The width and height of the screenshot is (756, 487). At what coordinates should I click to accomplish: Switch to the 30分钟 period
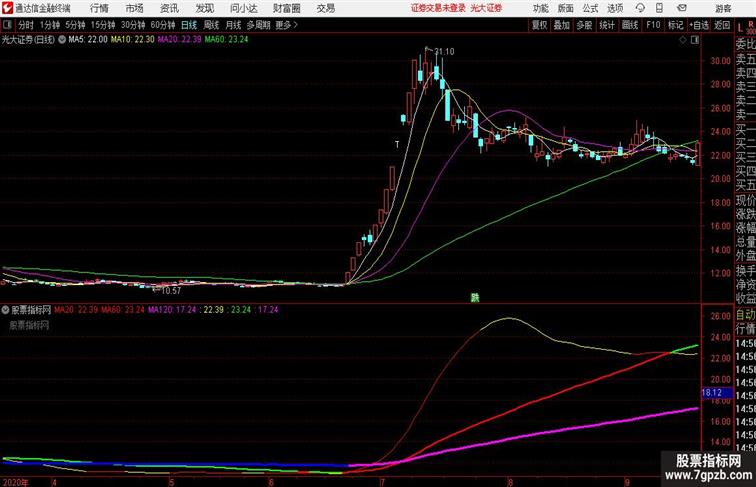(x=133, y=25)
